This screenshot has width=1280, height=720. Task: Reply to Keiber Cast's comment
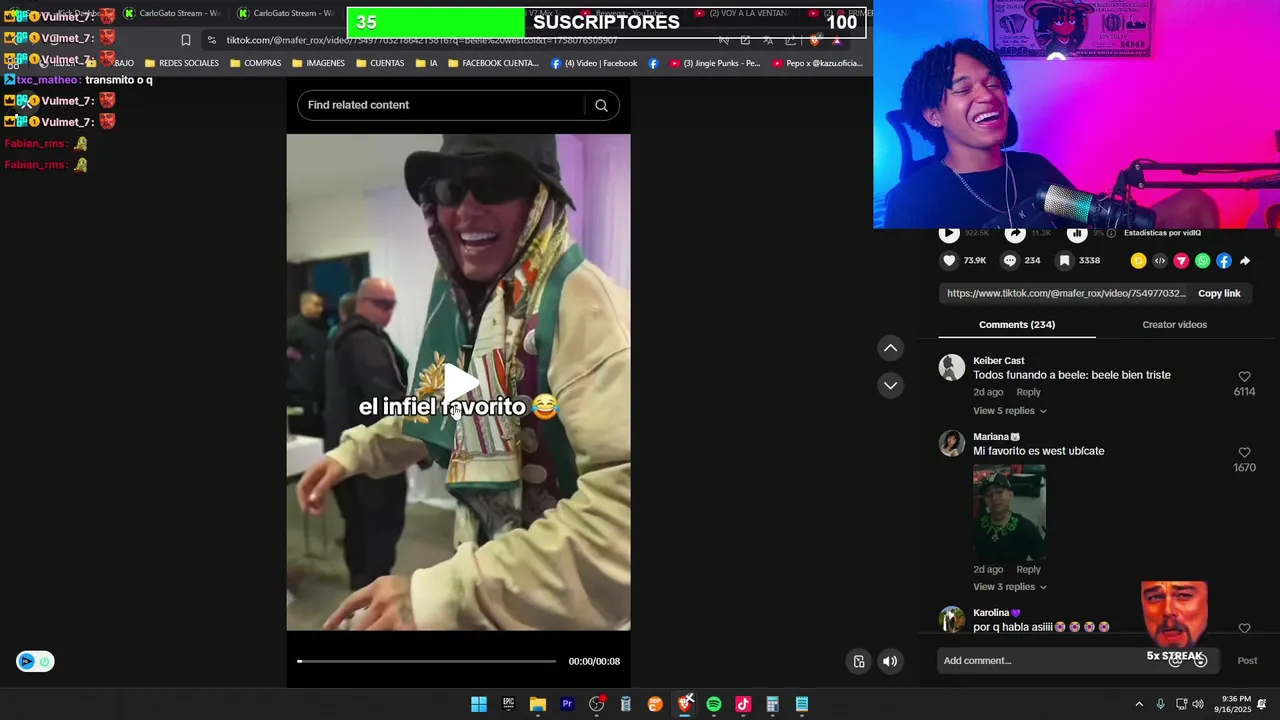click(1028, 392)
